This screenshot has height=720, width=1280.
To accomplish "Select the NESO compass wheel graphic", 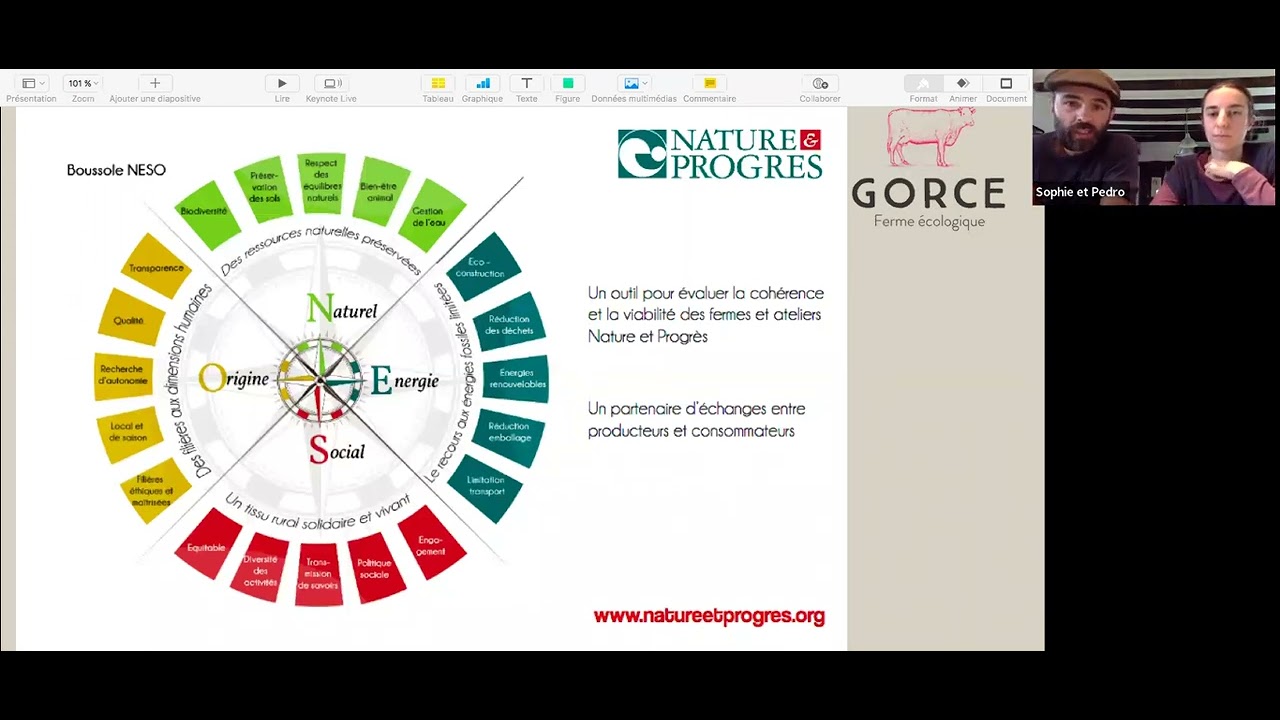I will [321, 380].
